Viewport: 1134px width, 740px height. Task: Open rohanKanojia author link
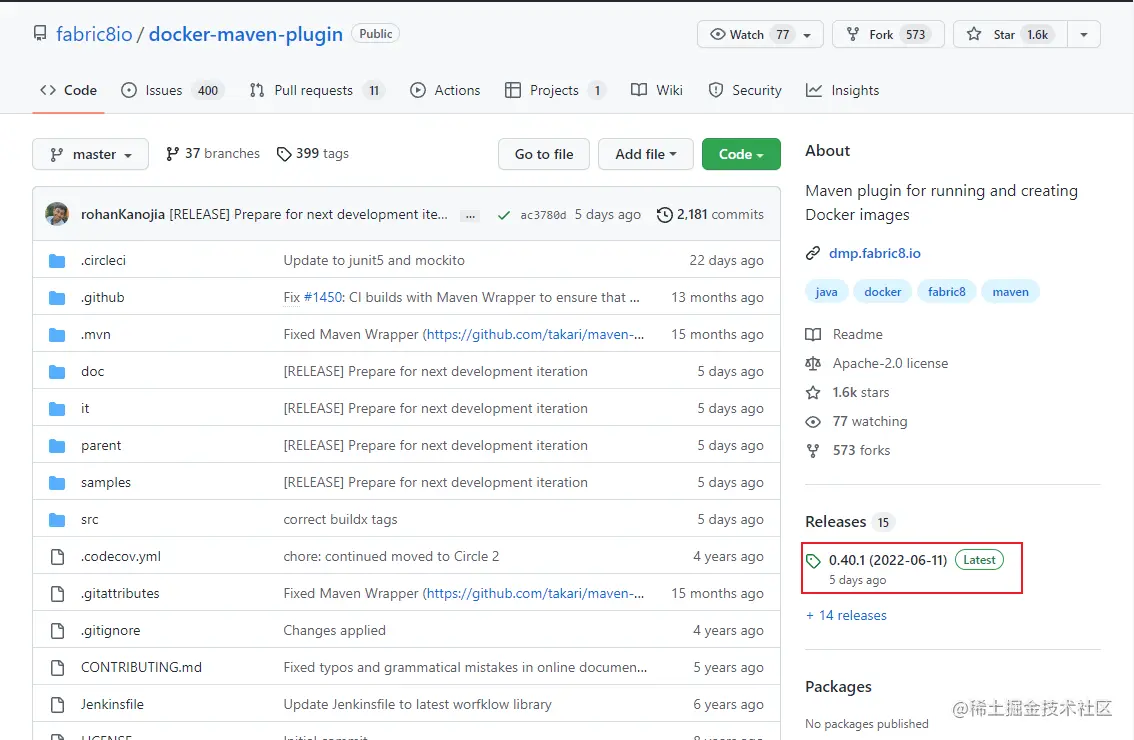click(123, 214)
